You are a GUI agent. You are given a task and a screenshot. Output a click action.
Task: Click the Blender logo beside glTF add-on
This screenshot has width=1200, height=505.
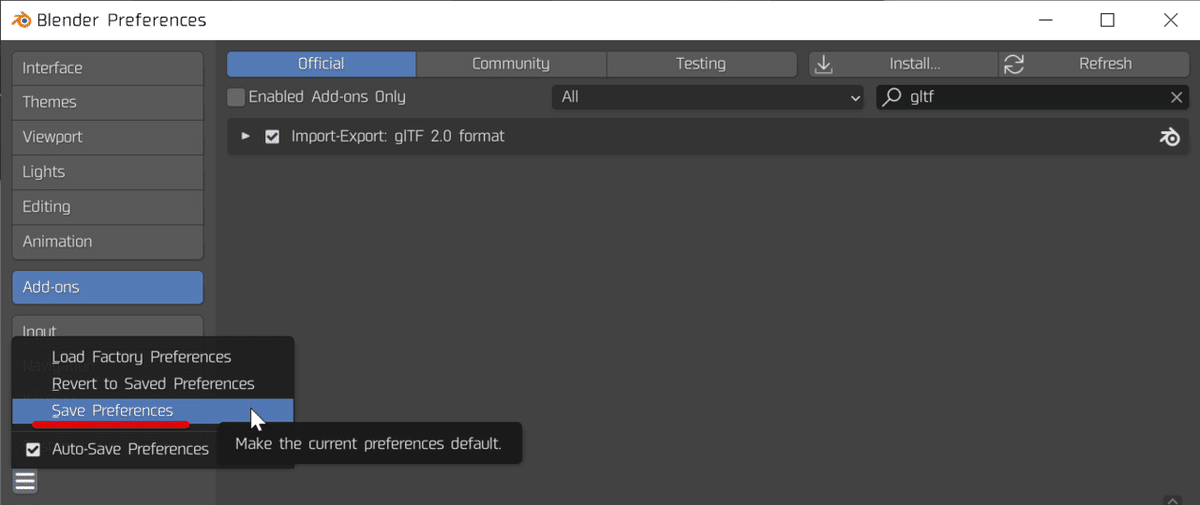pos(1169,137)
